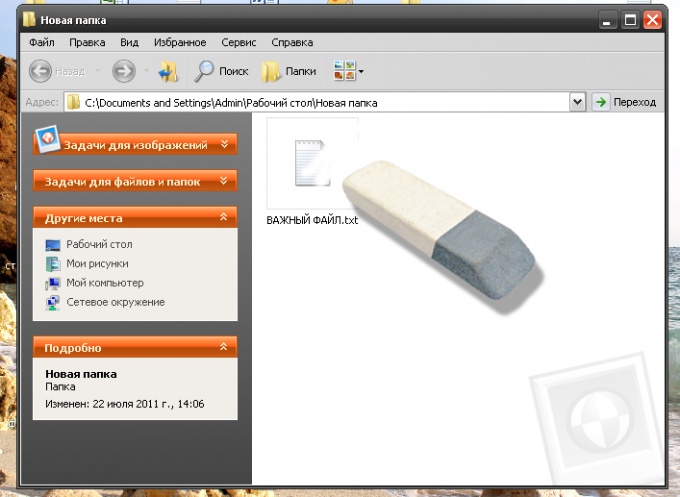Open the Рабочий стол link
This screenshot has width=680, height=497.
coord(99,244)
